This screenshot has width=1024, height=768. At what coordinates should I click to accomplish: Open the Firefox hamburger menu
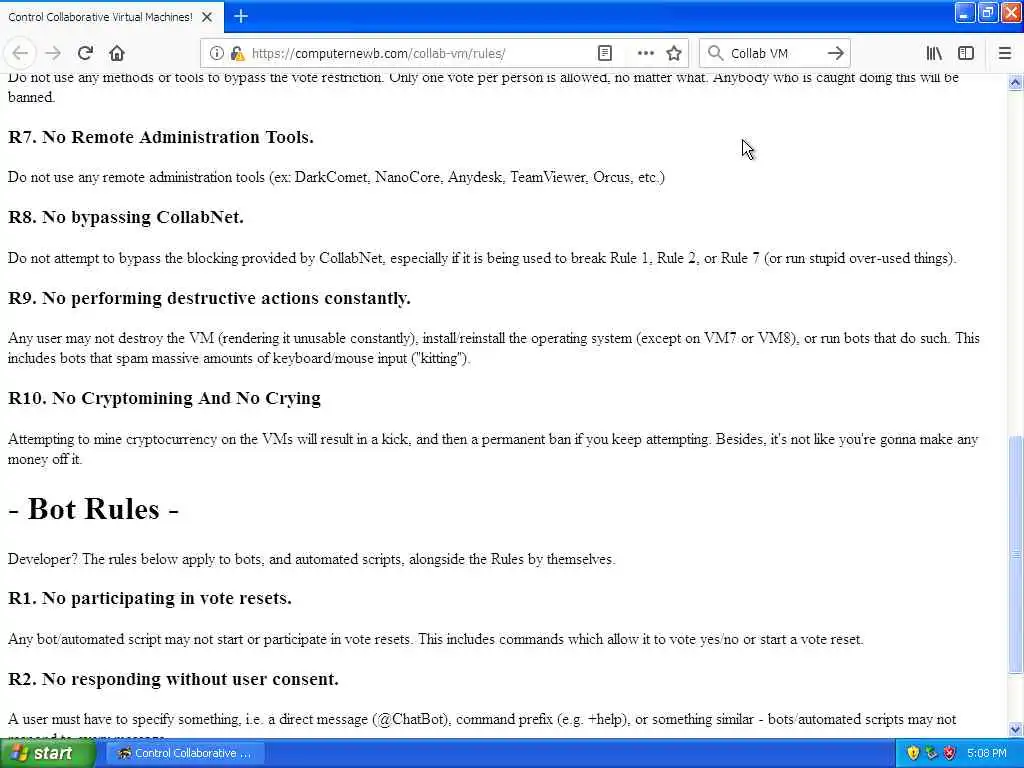click(1004, 54)
